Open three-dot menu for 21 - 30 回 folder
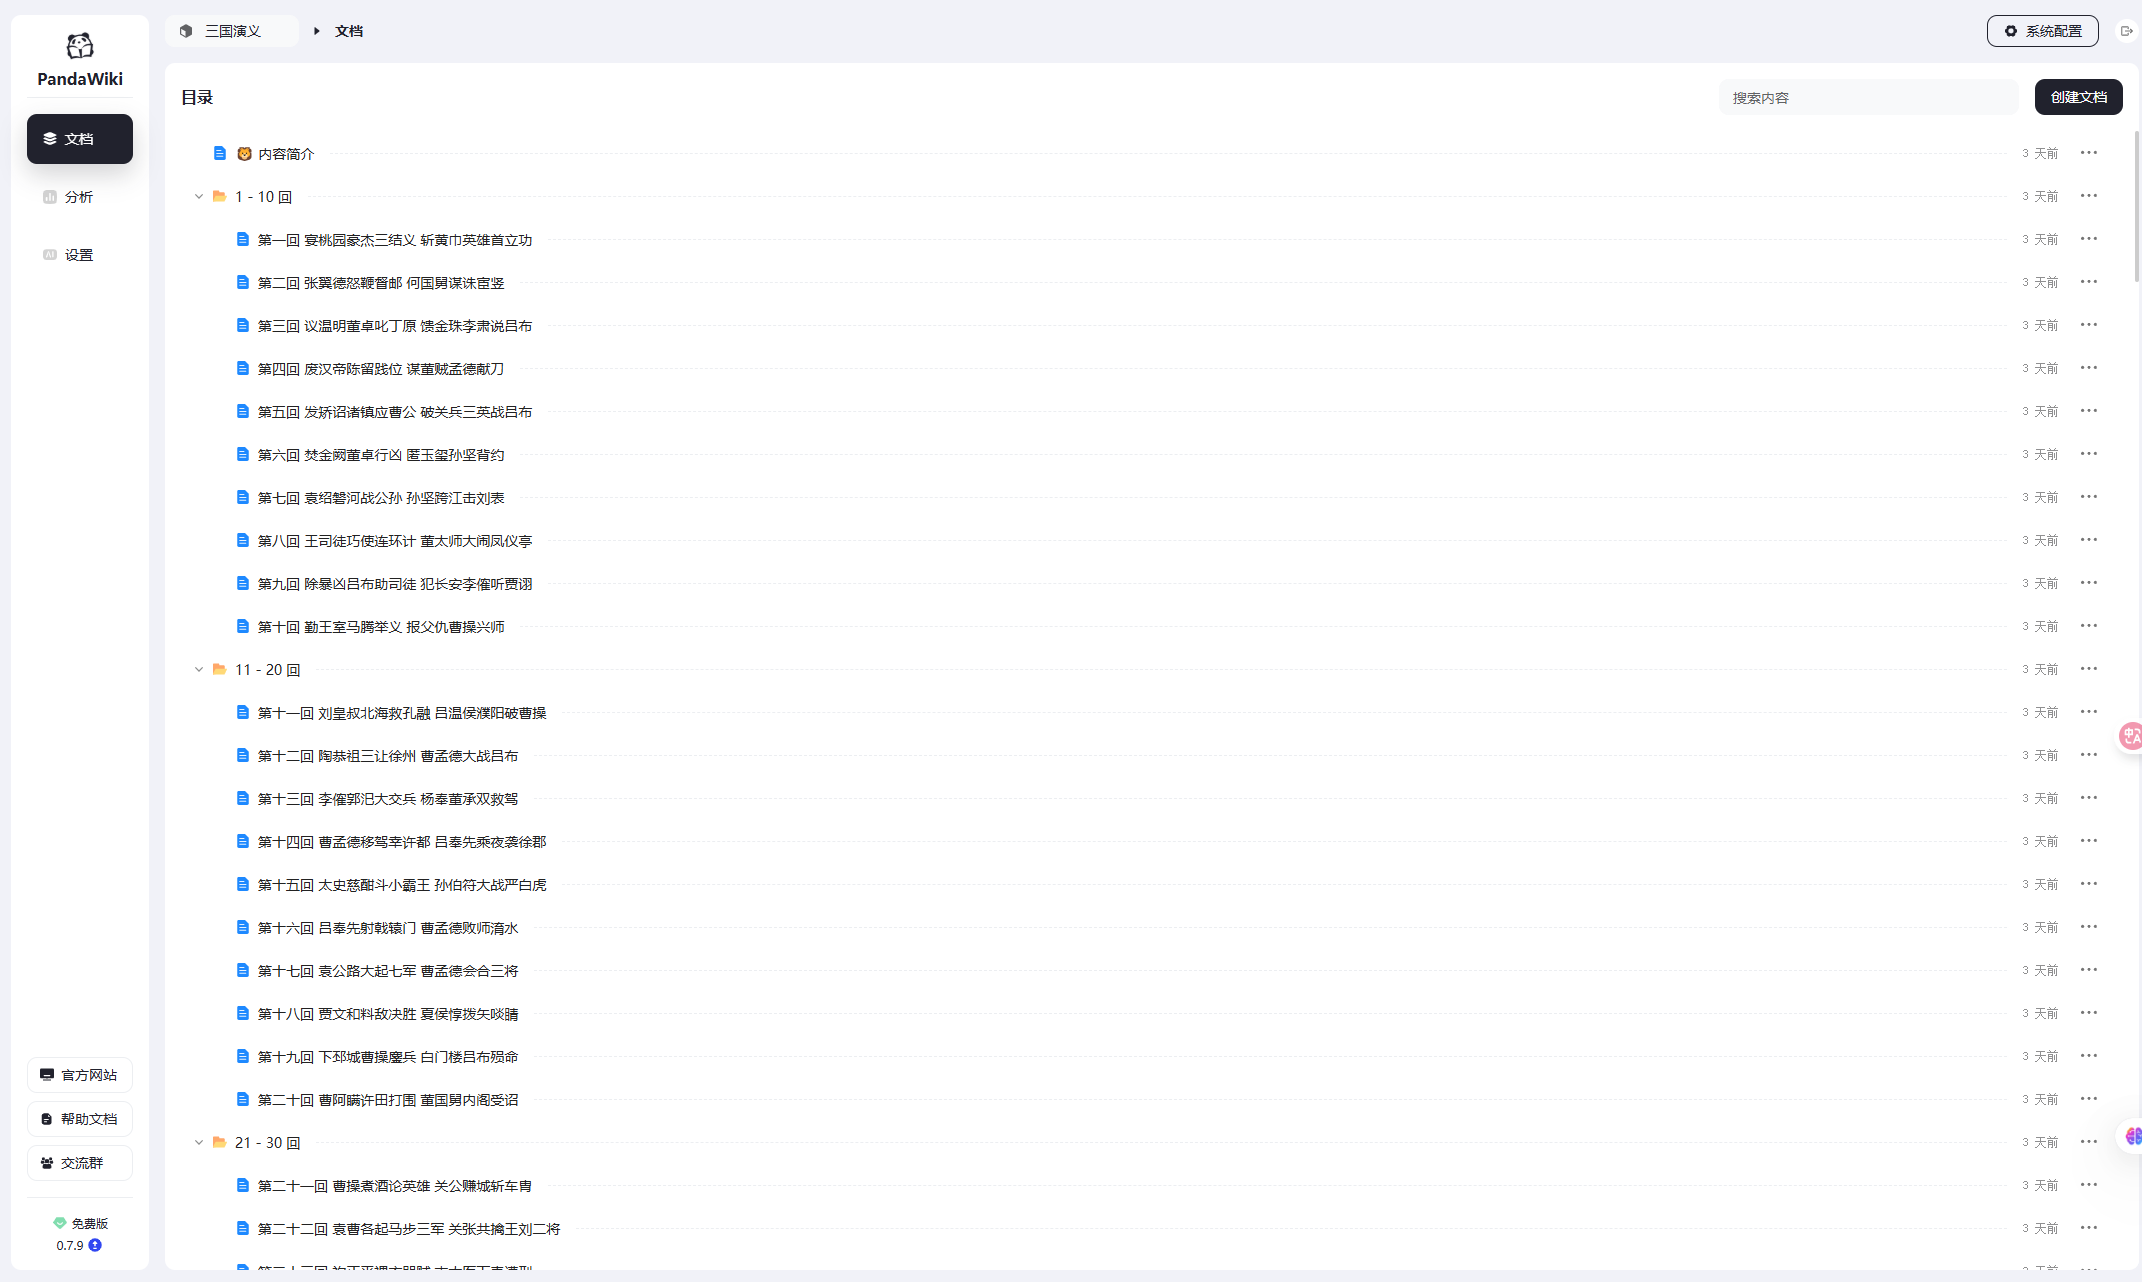This screenshot has height=1282, width=2142. coord(2088,1142)
